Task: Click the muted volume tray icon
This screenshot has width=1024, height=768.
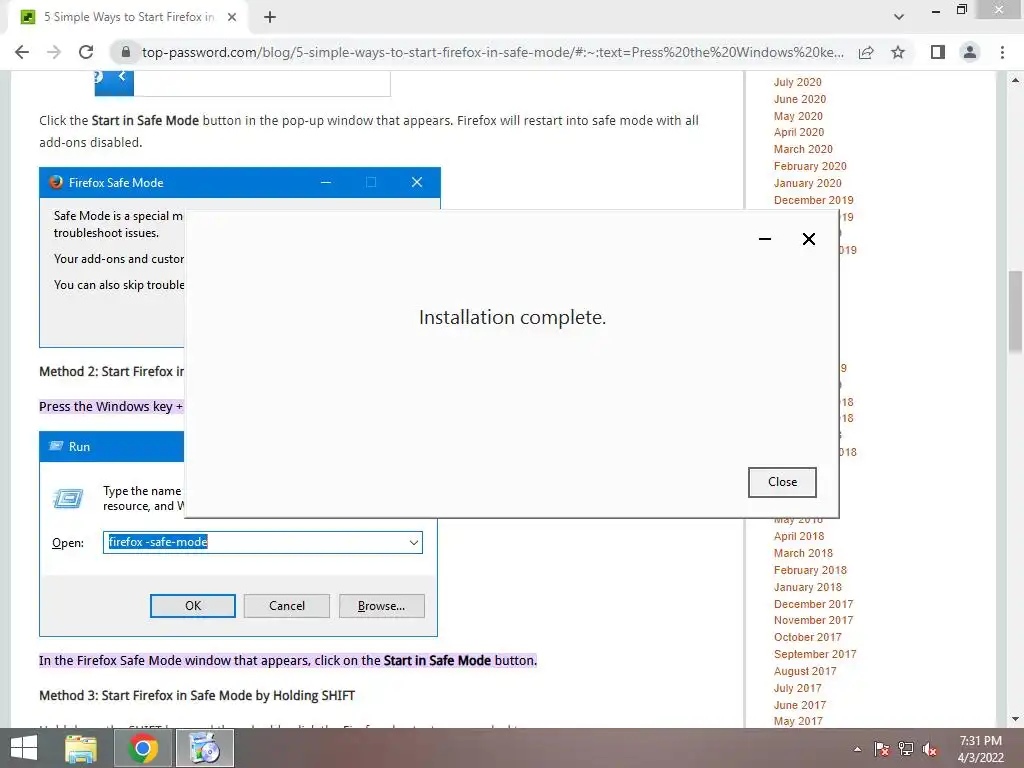Action: click(x=930, y=749)
